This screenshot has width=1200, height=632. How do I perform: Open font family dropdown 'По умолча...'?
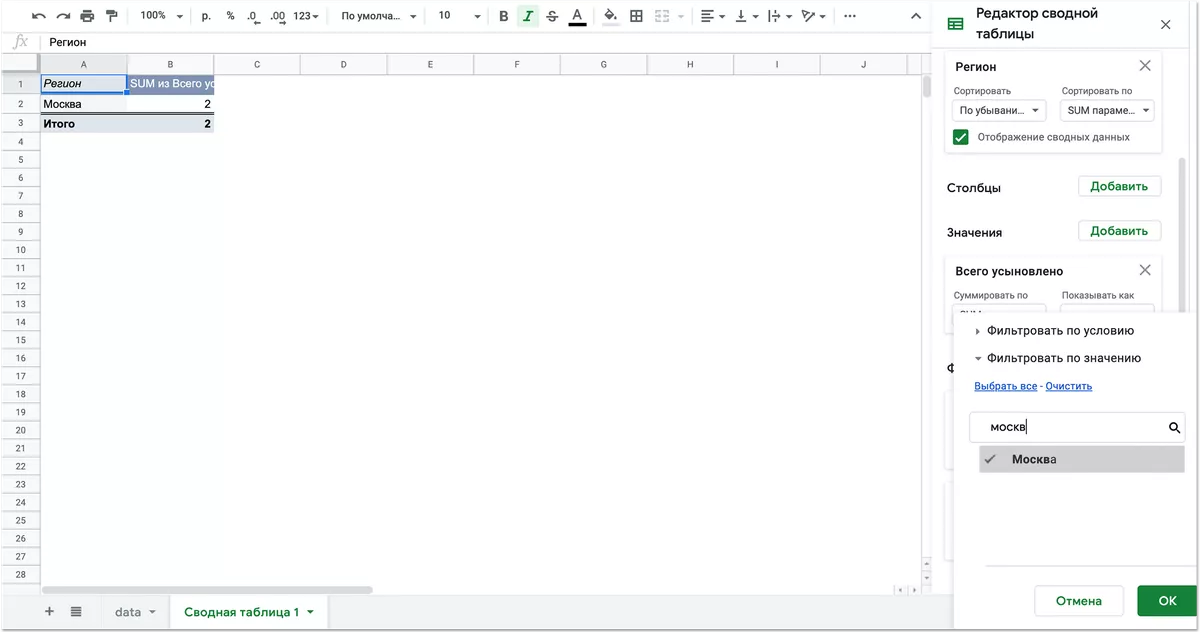379,16
